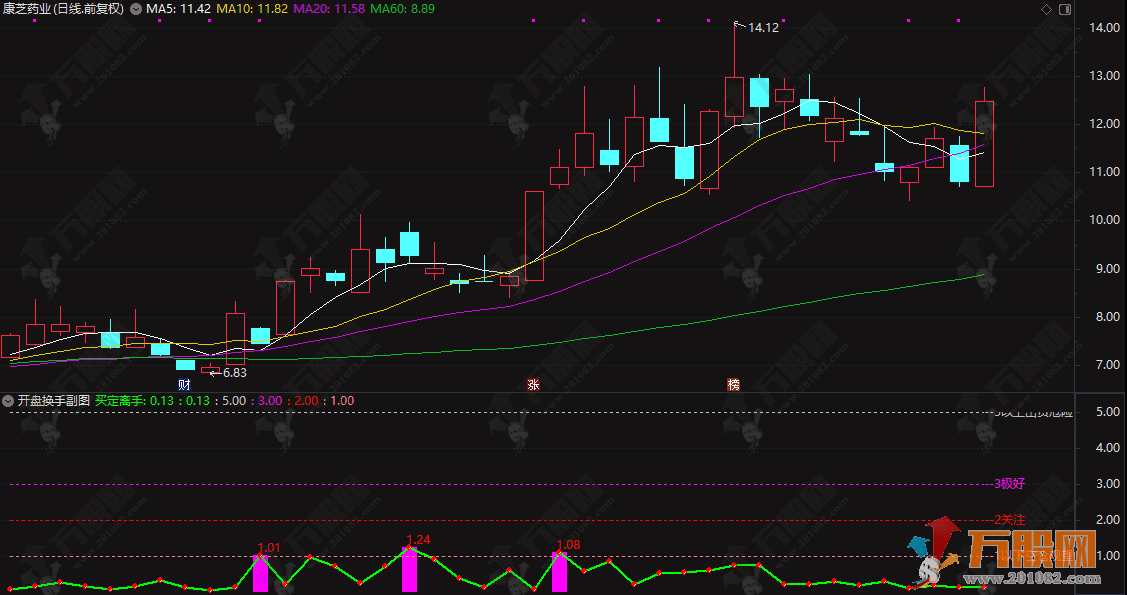Toggle the side panel icon at top-right
1127x595 pixels.
[x=1063, y=9]
